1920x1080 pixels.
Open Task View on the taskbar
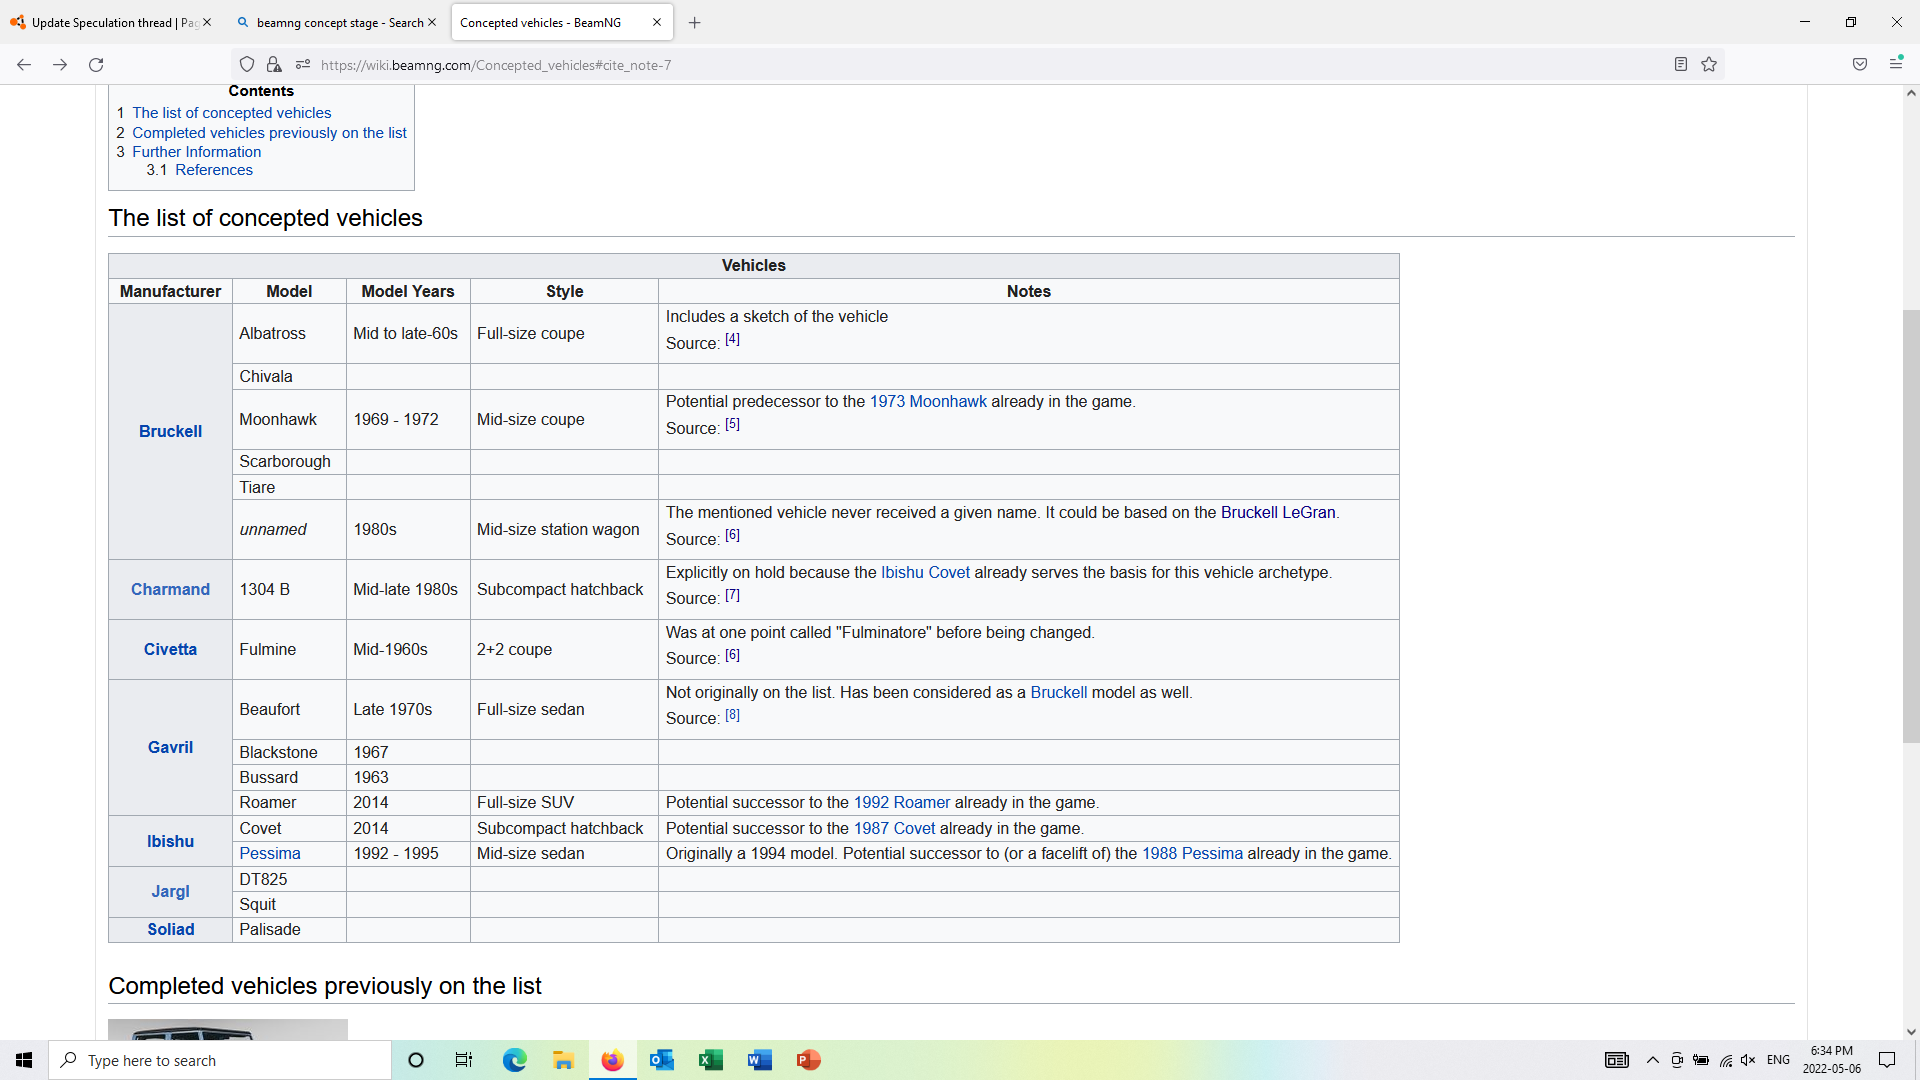pos(464,1060)
